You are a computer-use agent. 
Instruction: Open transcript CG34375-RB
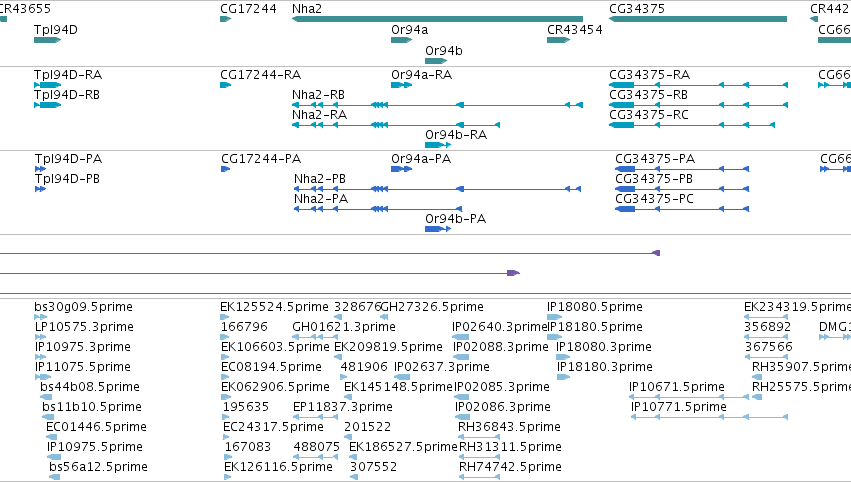point(649,95)
